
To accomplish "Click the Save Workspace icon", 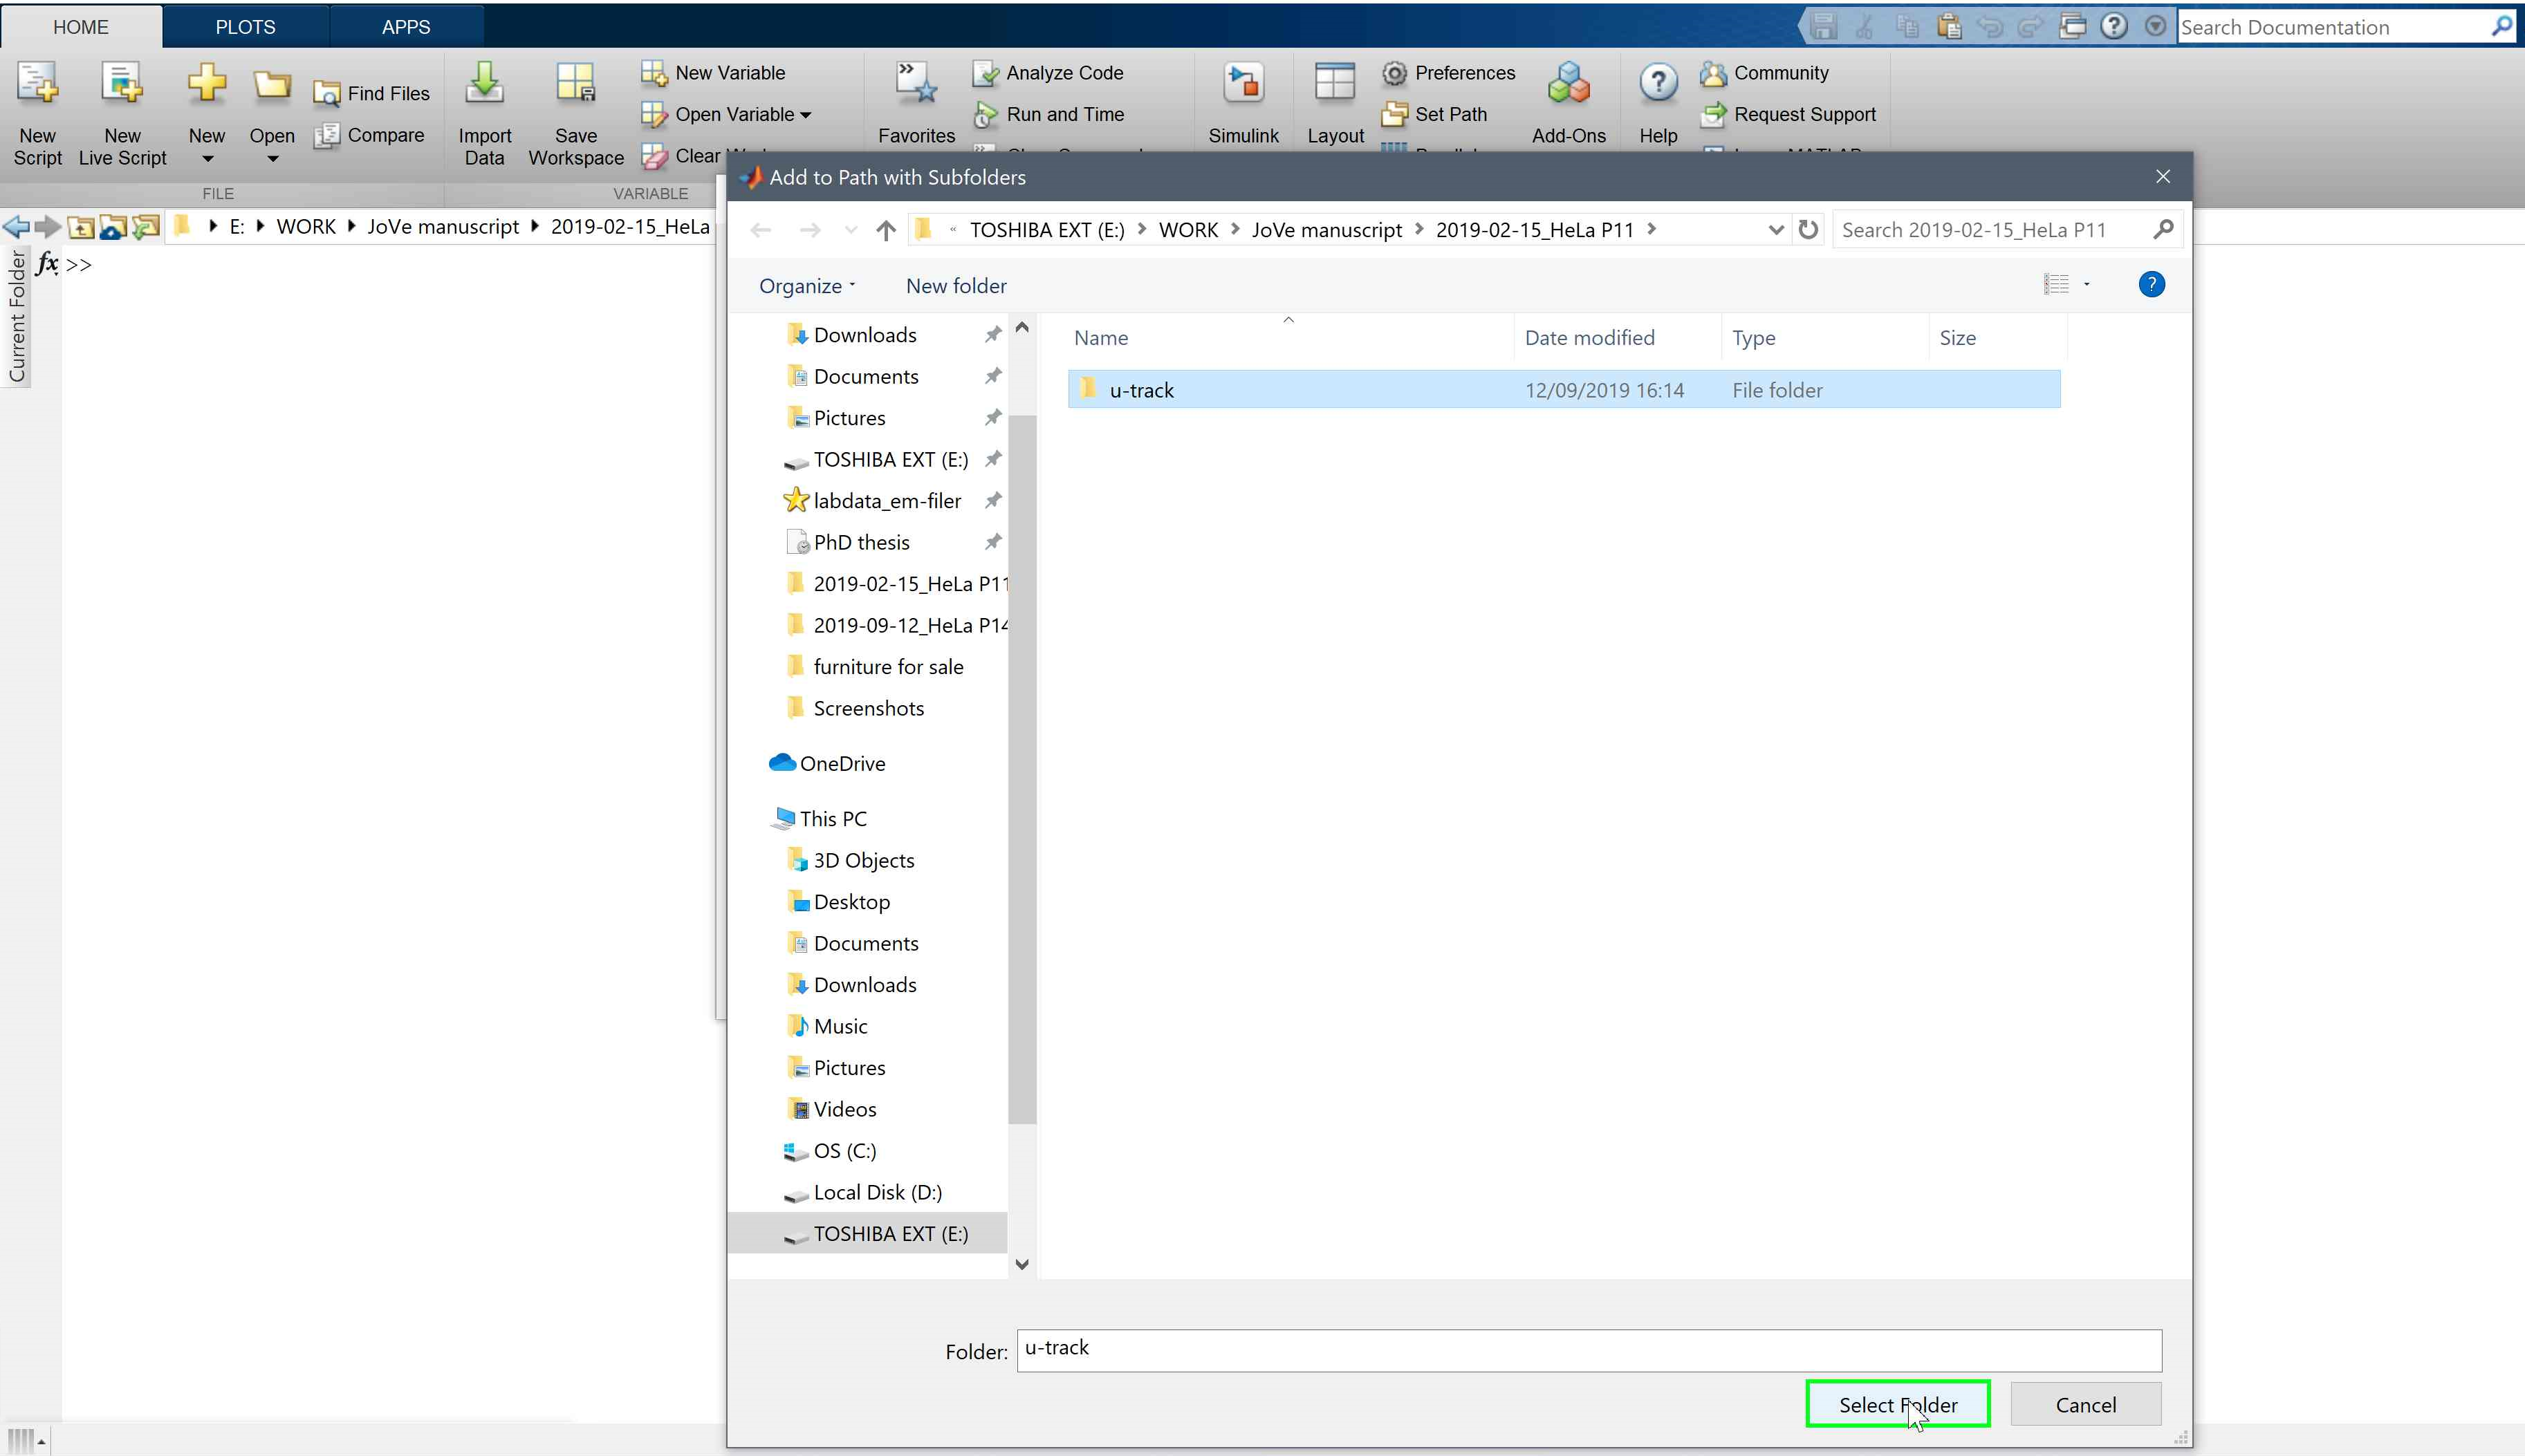I will (x=575, y=85).
